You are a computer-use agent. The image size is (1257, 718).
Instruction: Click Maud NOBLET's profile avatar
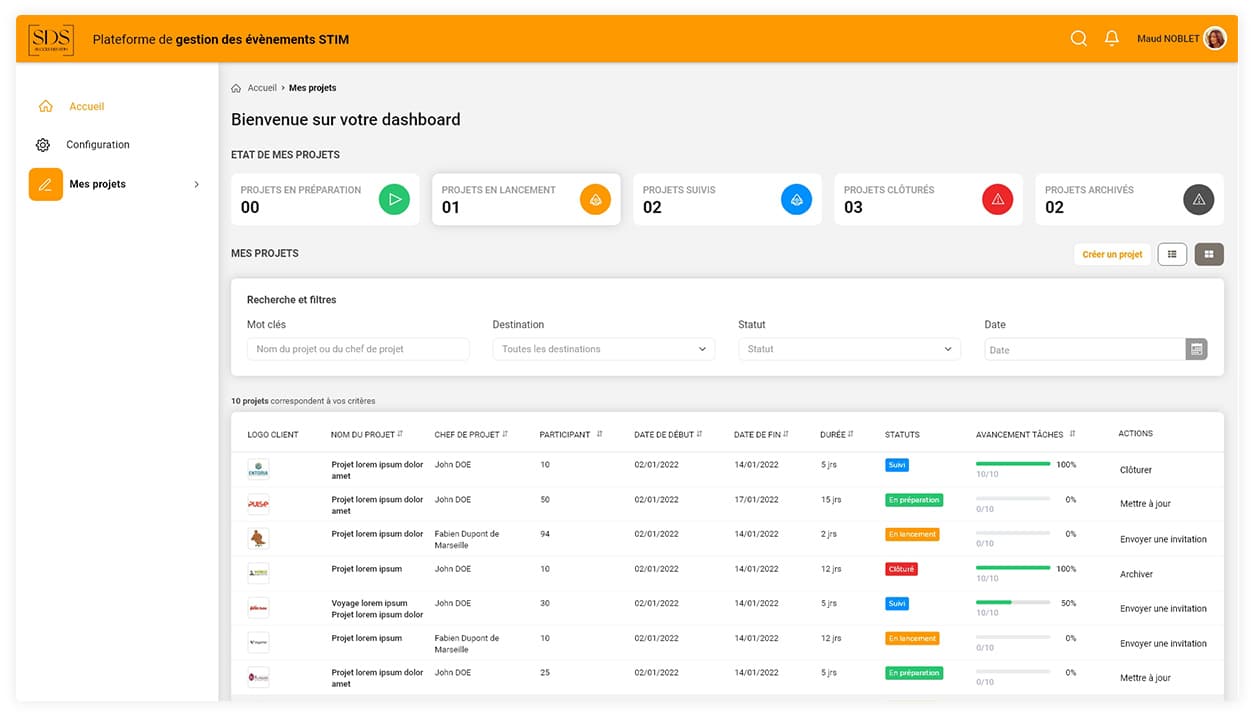point(1215,39)
